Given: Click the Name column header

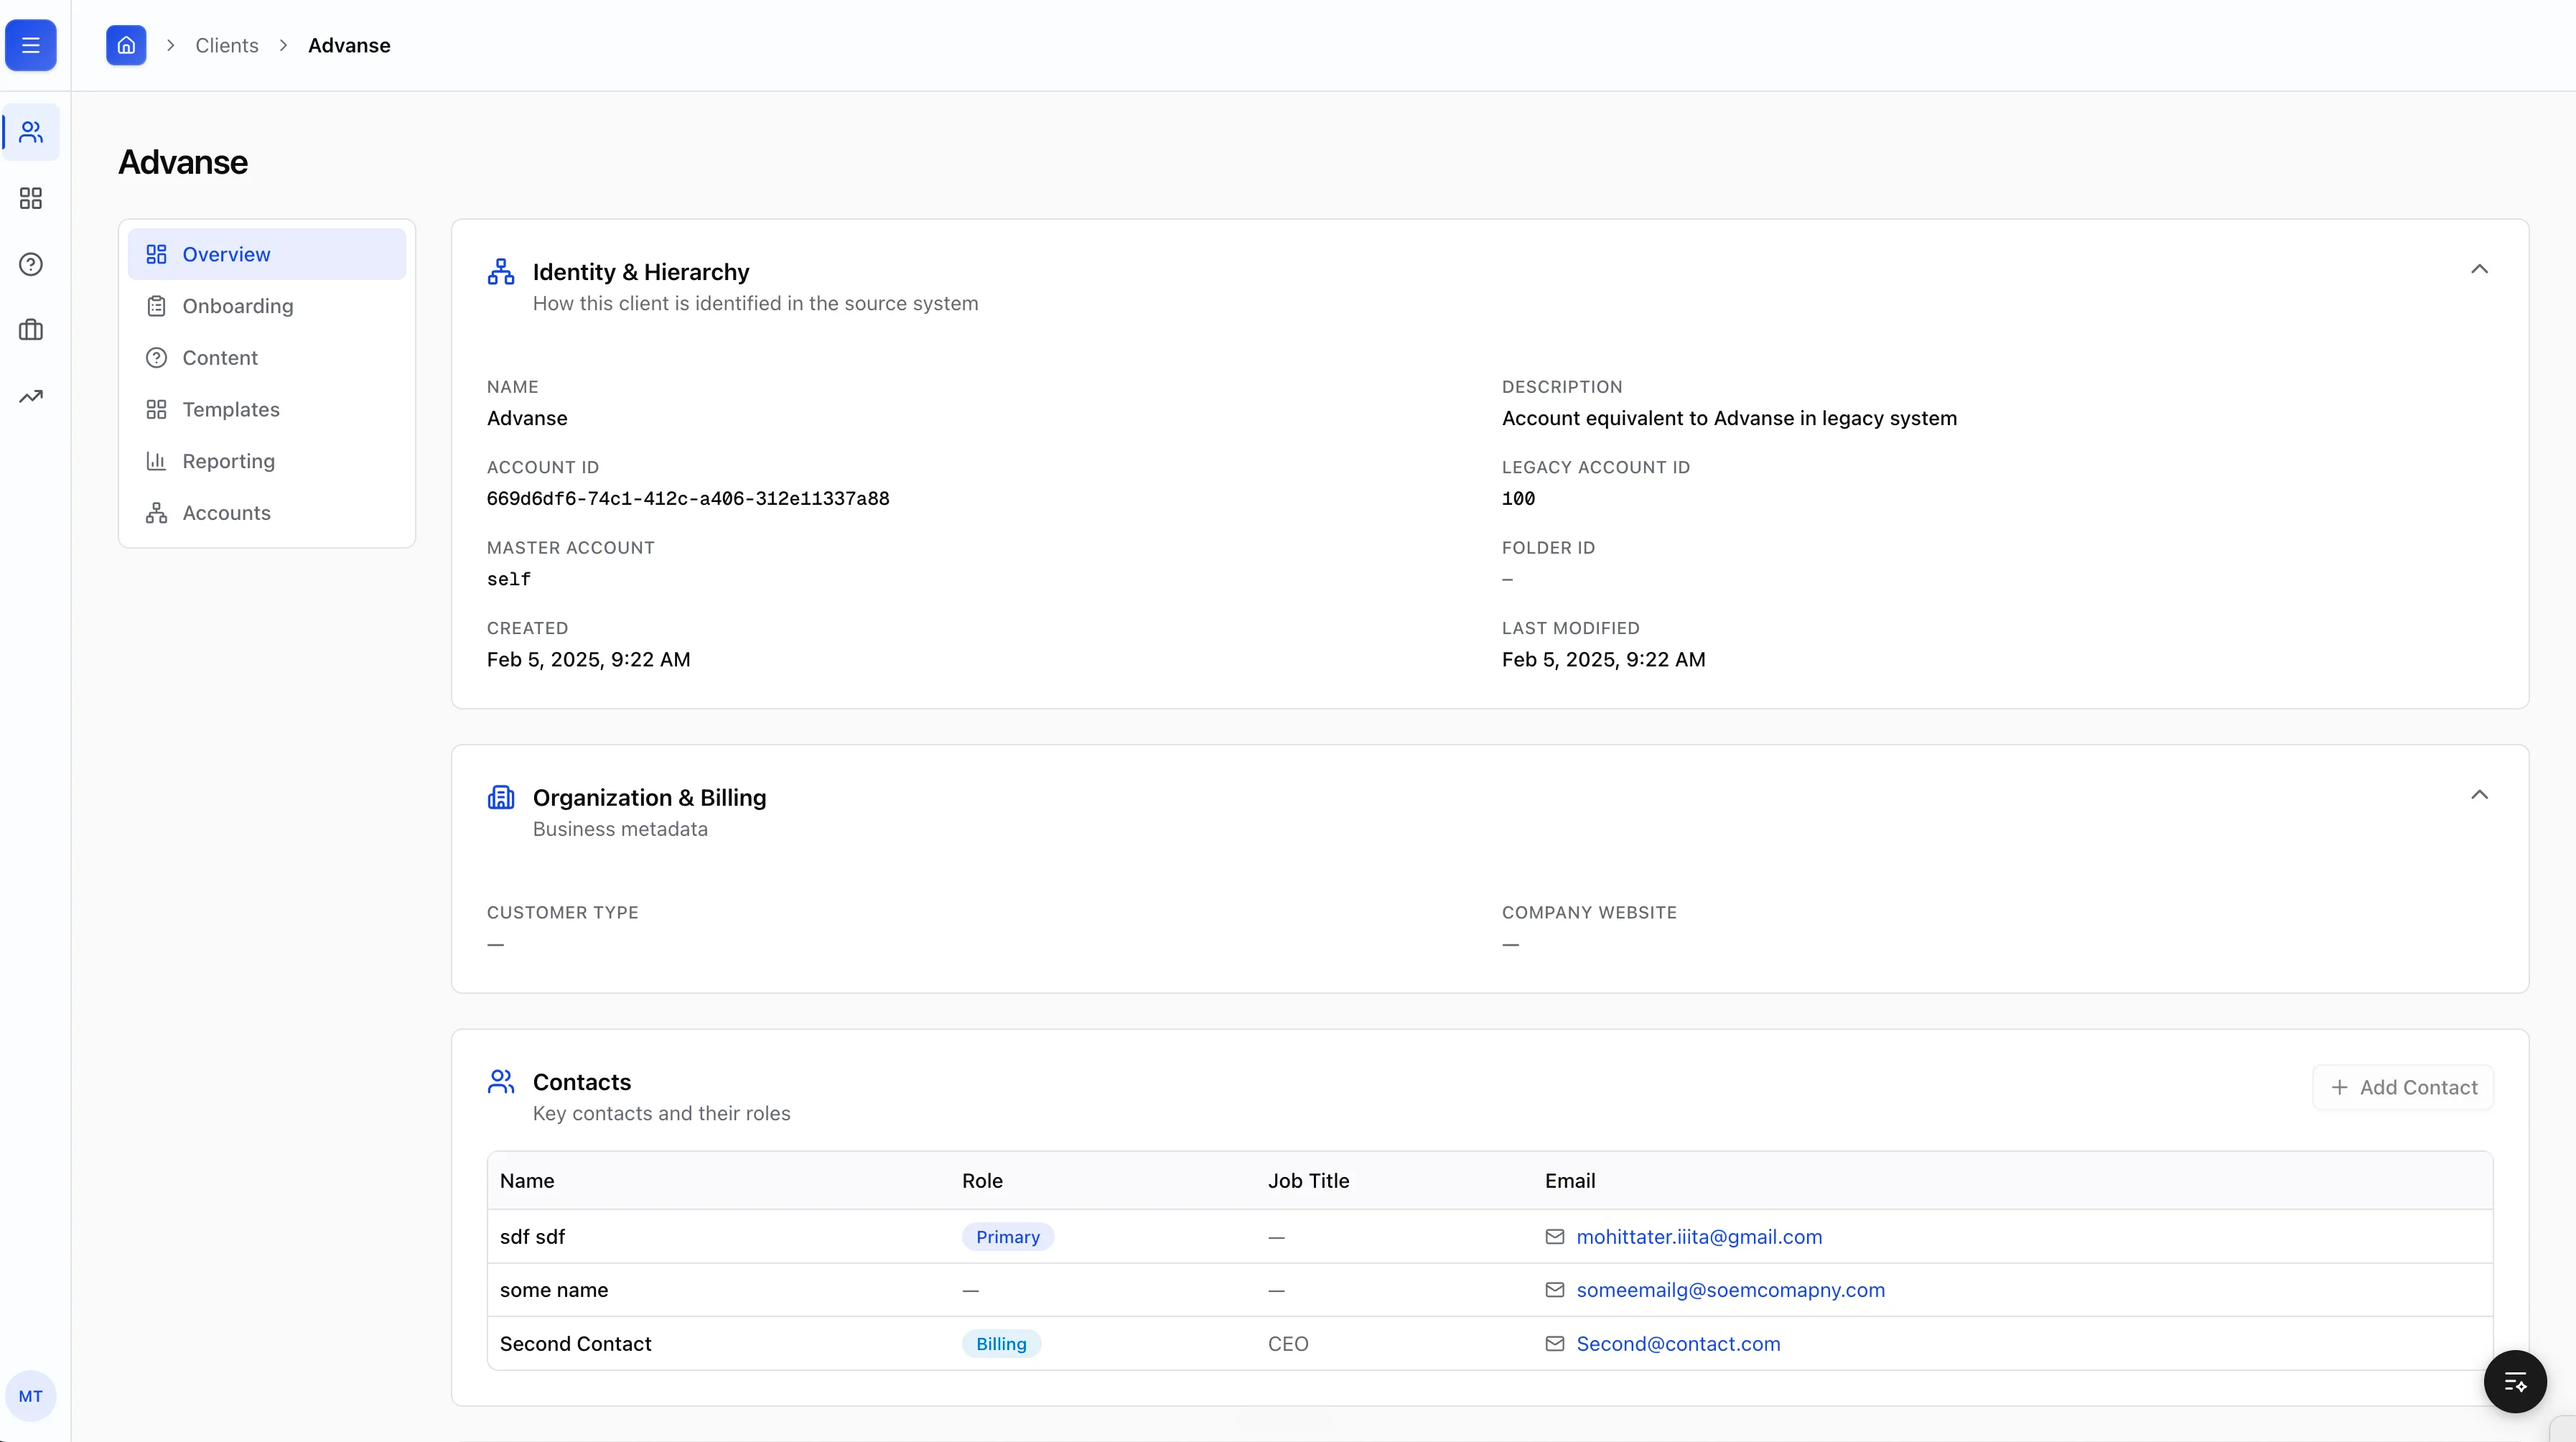Looking at the screenshot, I should [x=527, y=1181].
